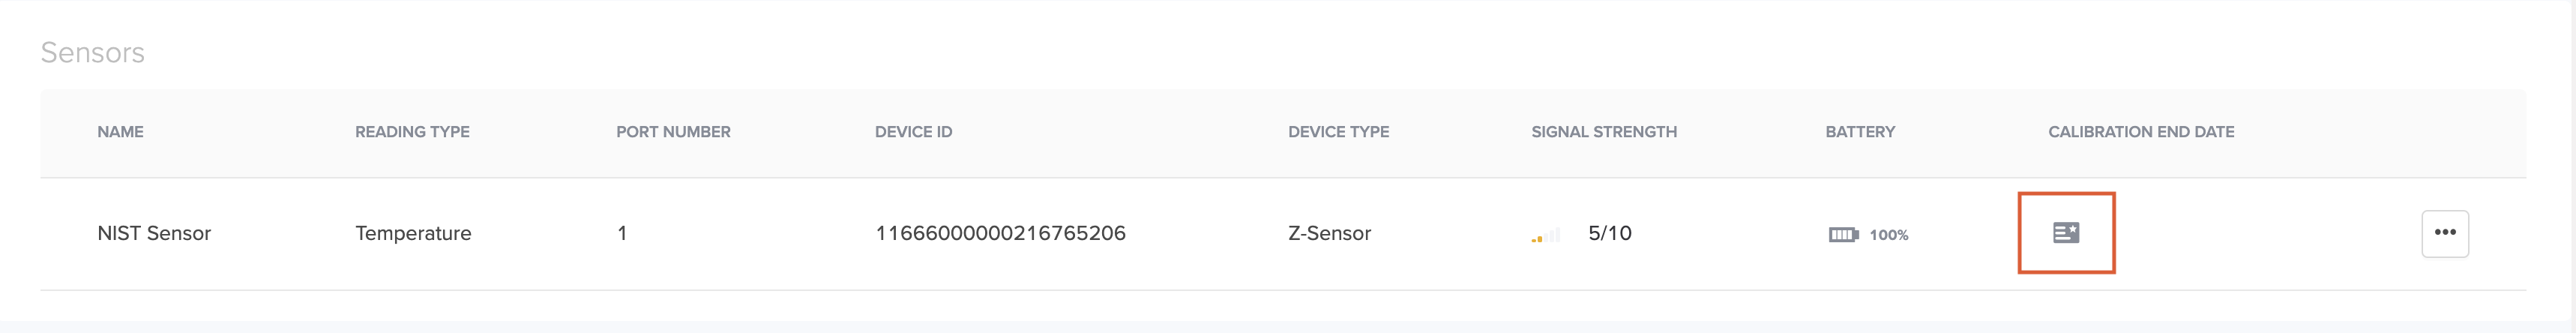Click the BATTERY column header

point(1860,132)
